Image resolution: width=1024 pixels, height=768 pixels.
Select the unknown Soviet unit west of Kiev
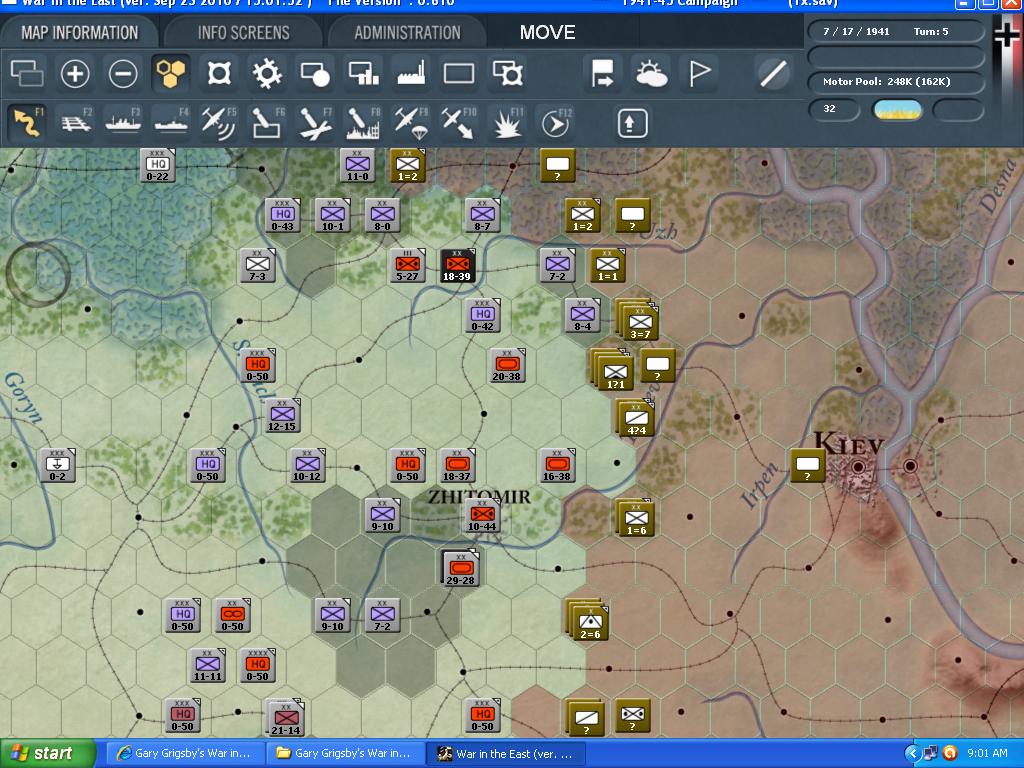808,466
